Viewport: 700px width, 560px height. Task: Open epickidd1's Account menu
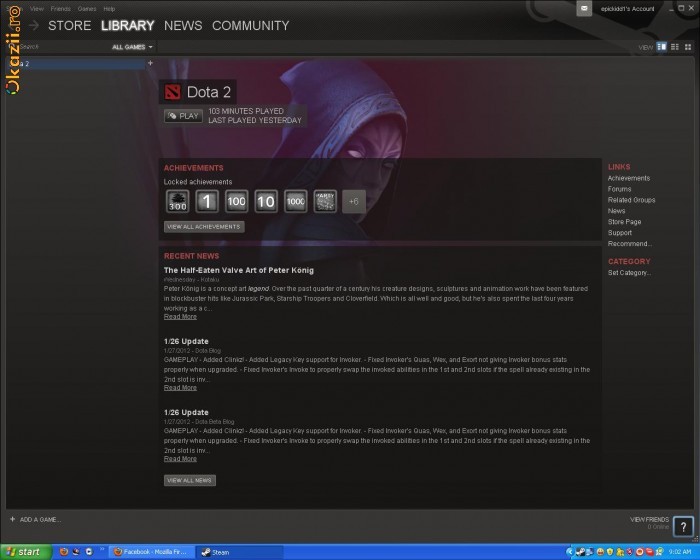point(627,8)
